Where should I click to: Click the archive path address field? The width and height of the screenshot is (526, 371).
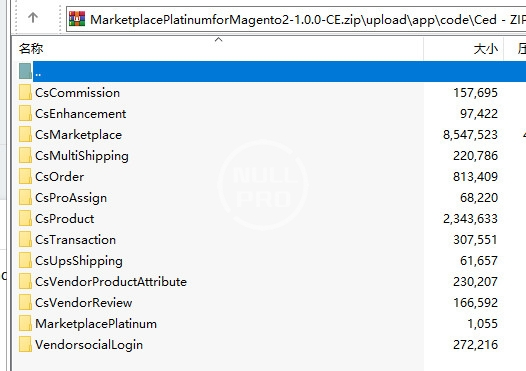pos(296,19)
